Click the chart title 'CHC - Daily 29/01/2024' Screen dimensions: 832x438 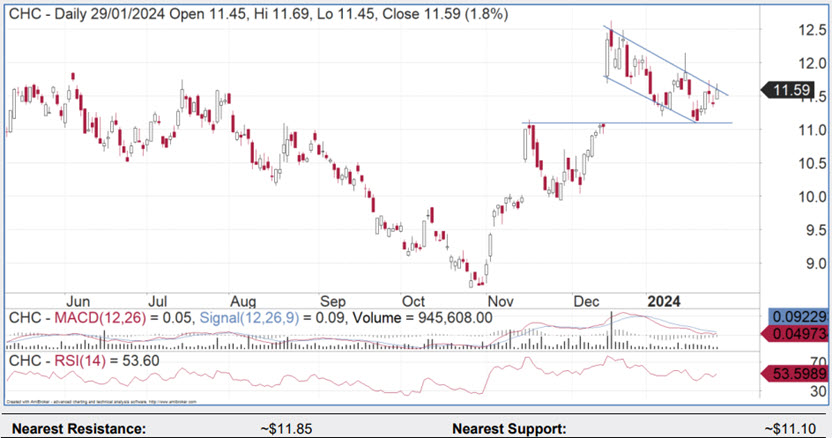pos(87,14)
